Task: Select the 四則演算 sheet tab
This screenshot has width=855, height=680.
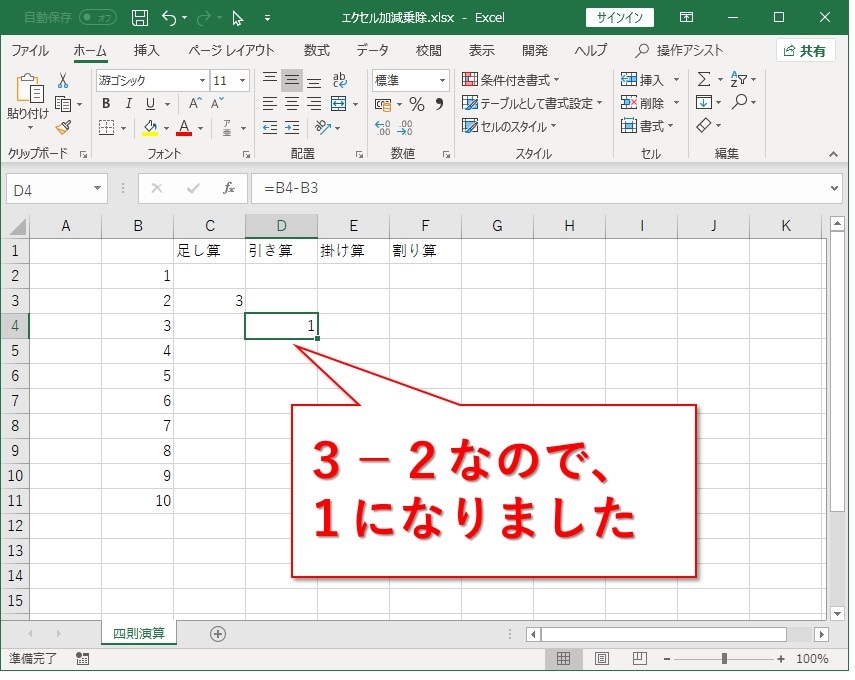Action: click(139, 633)
